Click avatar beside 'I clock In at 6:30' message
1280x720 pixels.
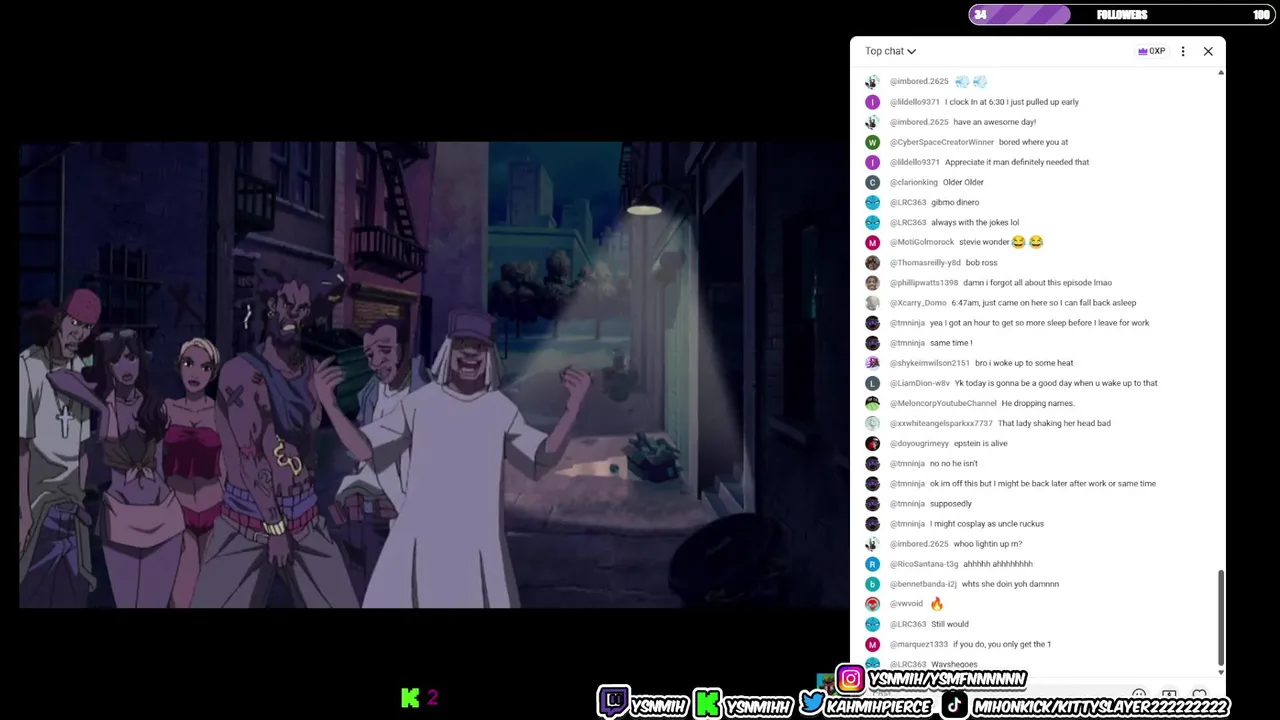(872, 102)
